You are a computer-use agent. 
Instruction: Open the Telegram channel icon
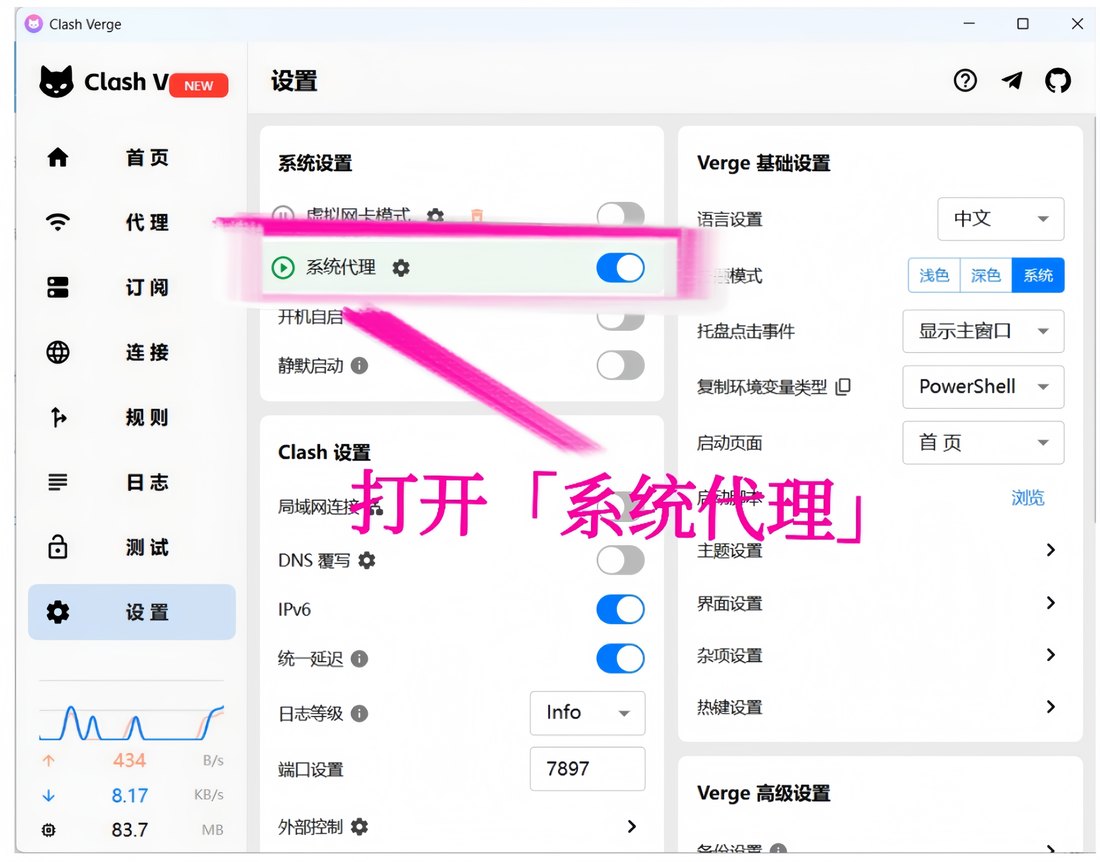click(x=1011, y=81)
